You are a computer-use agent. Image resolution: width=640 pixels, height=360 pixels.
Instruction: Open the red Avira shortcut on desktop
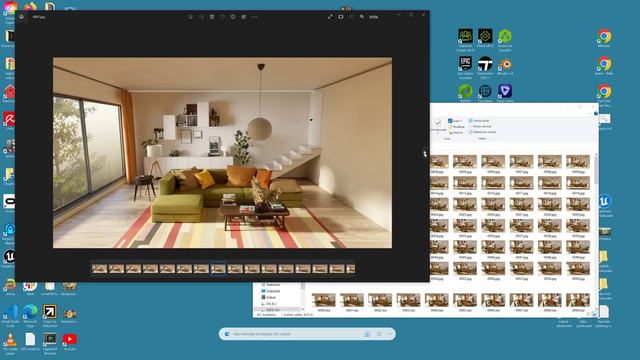point(9,120)
